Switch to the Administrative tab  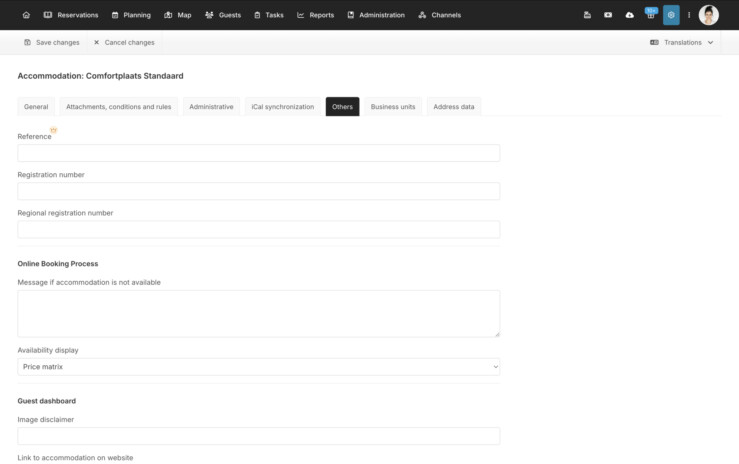[x=211, y=106]
